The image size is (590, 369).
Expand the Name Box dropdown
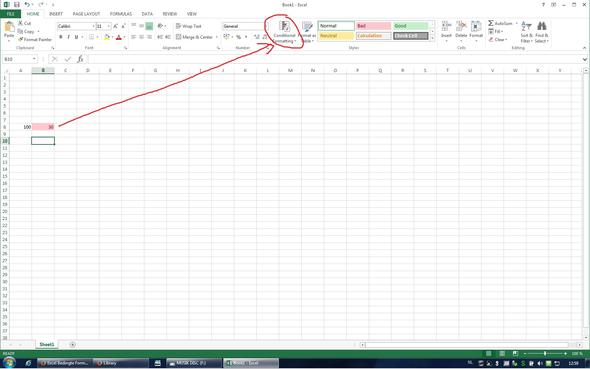coord(34,59)
